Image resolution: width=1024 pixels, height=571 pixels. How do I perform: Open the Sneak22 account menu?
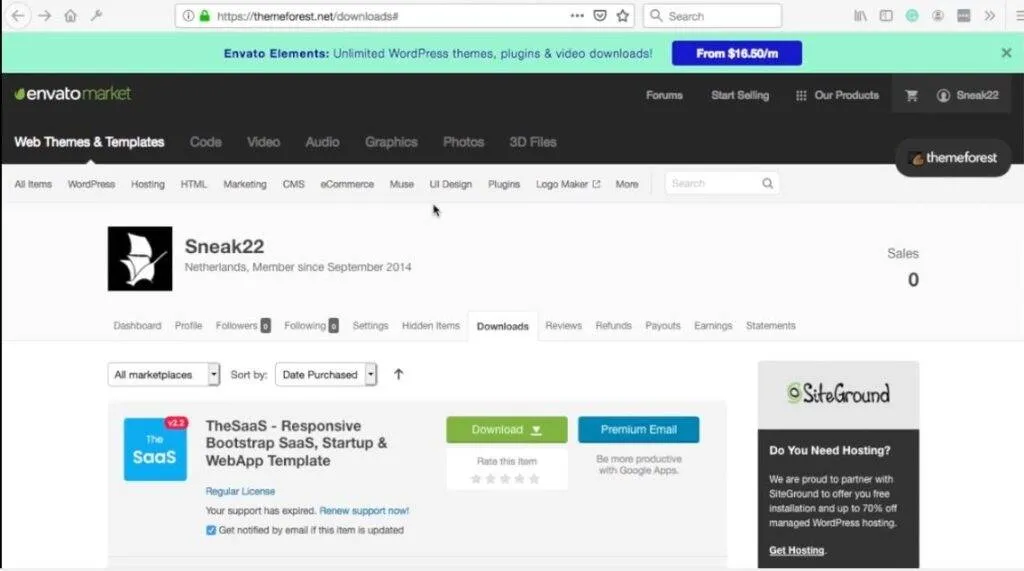point(967,95)
